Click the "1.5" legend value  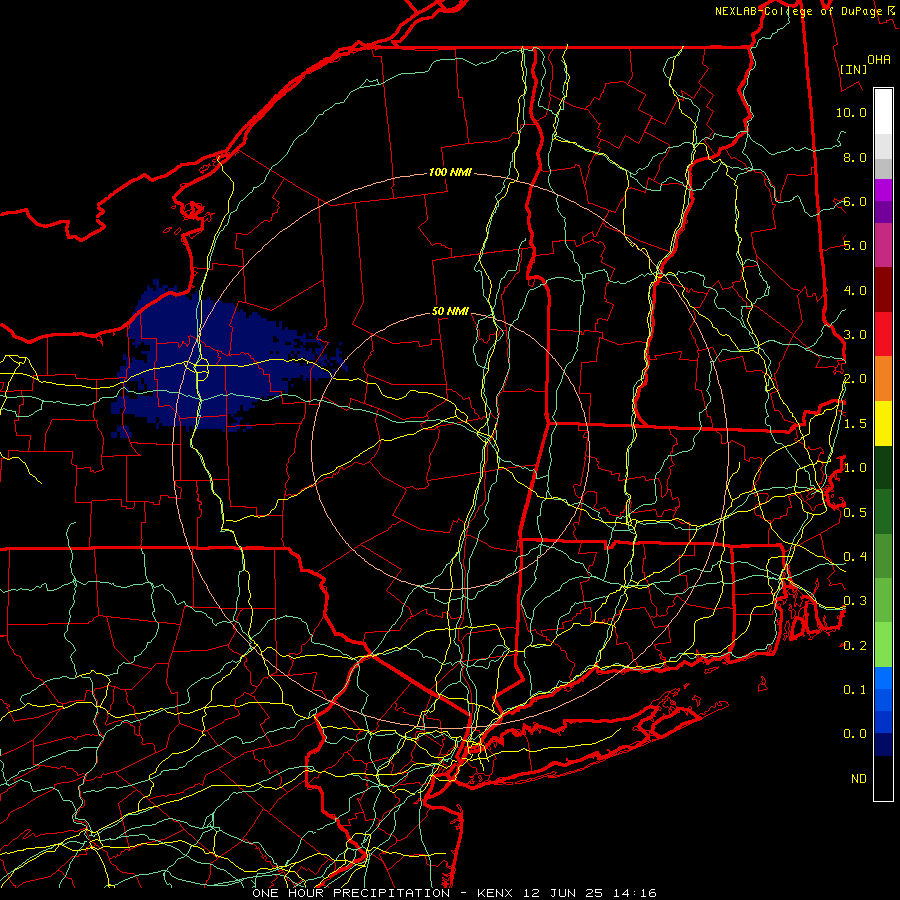point(855,424)
